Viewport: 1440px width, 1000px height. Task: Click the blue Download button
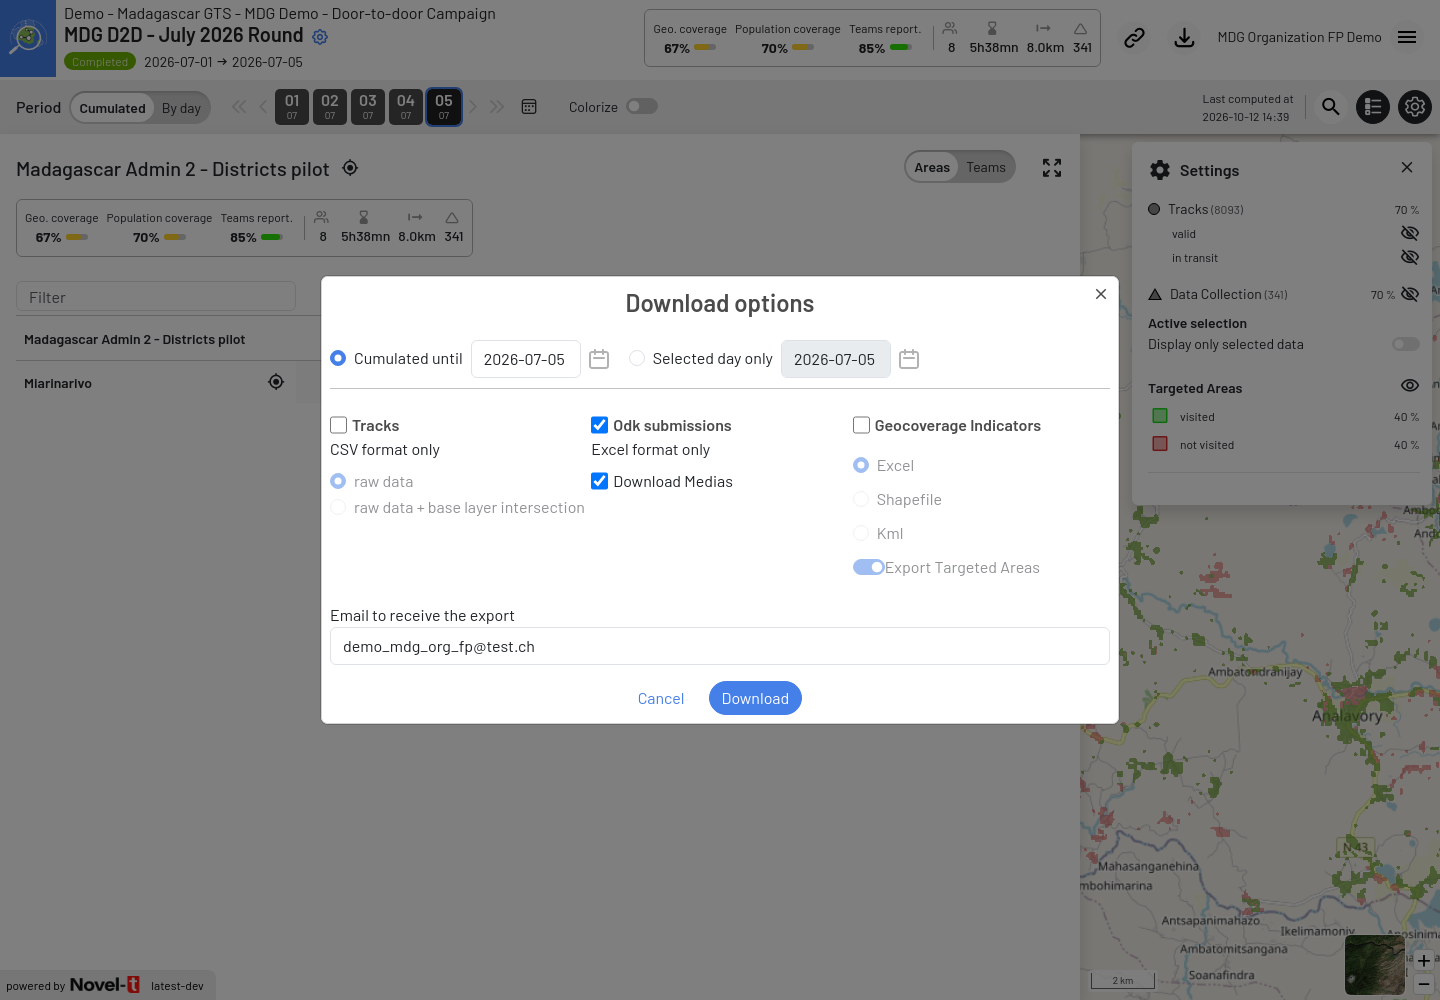pos(755,698)
